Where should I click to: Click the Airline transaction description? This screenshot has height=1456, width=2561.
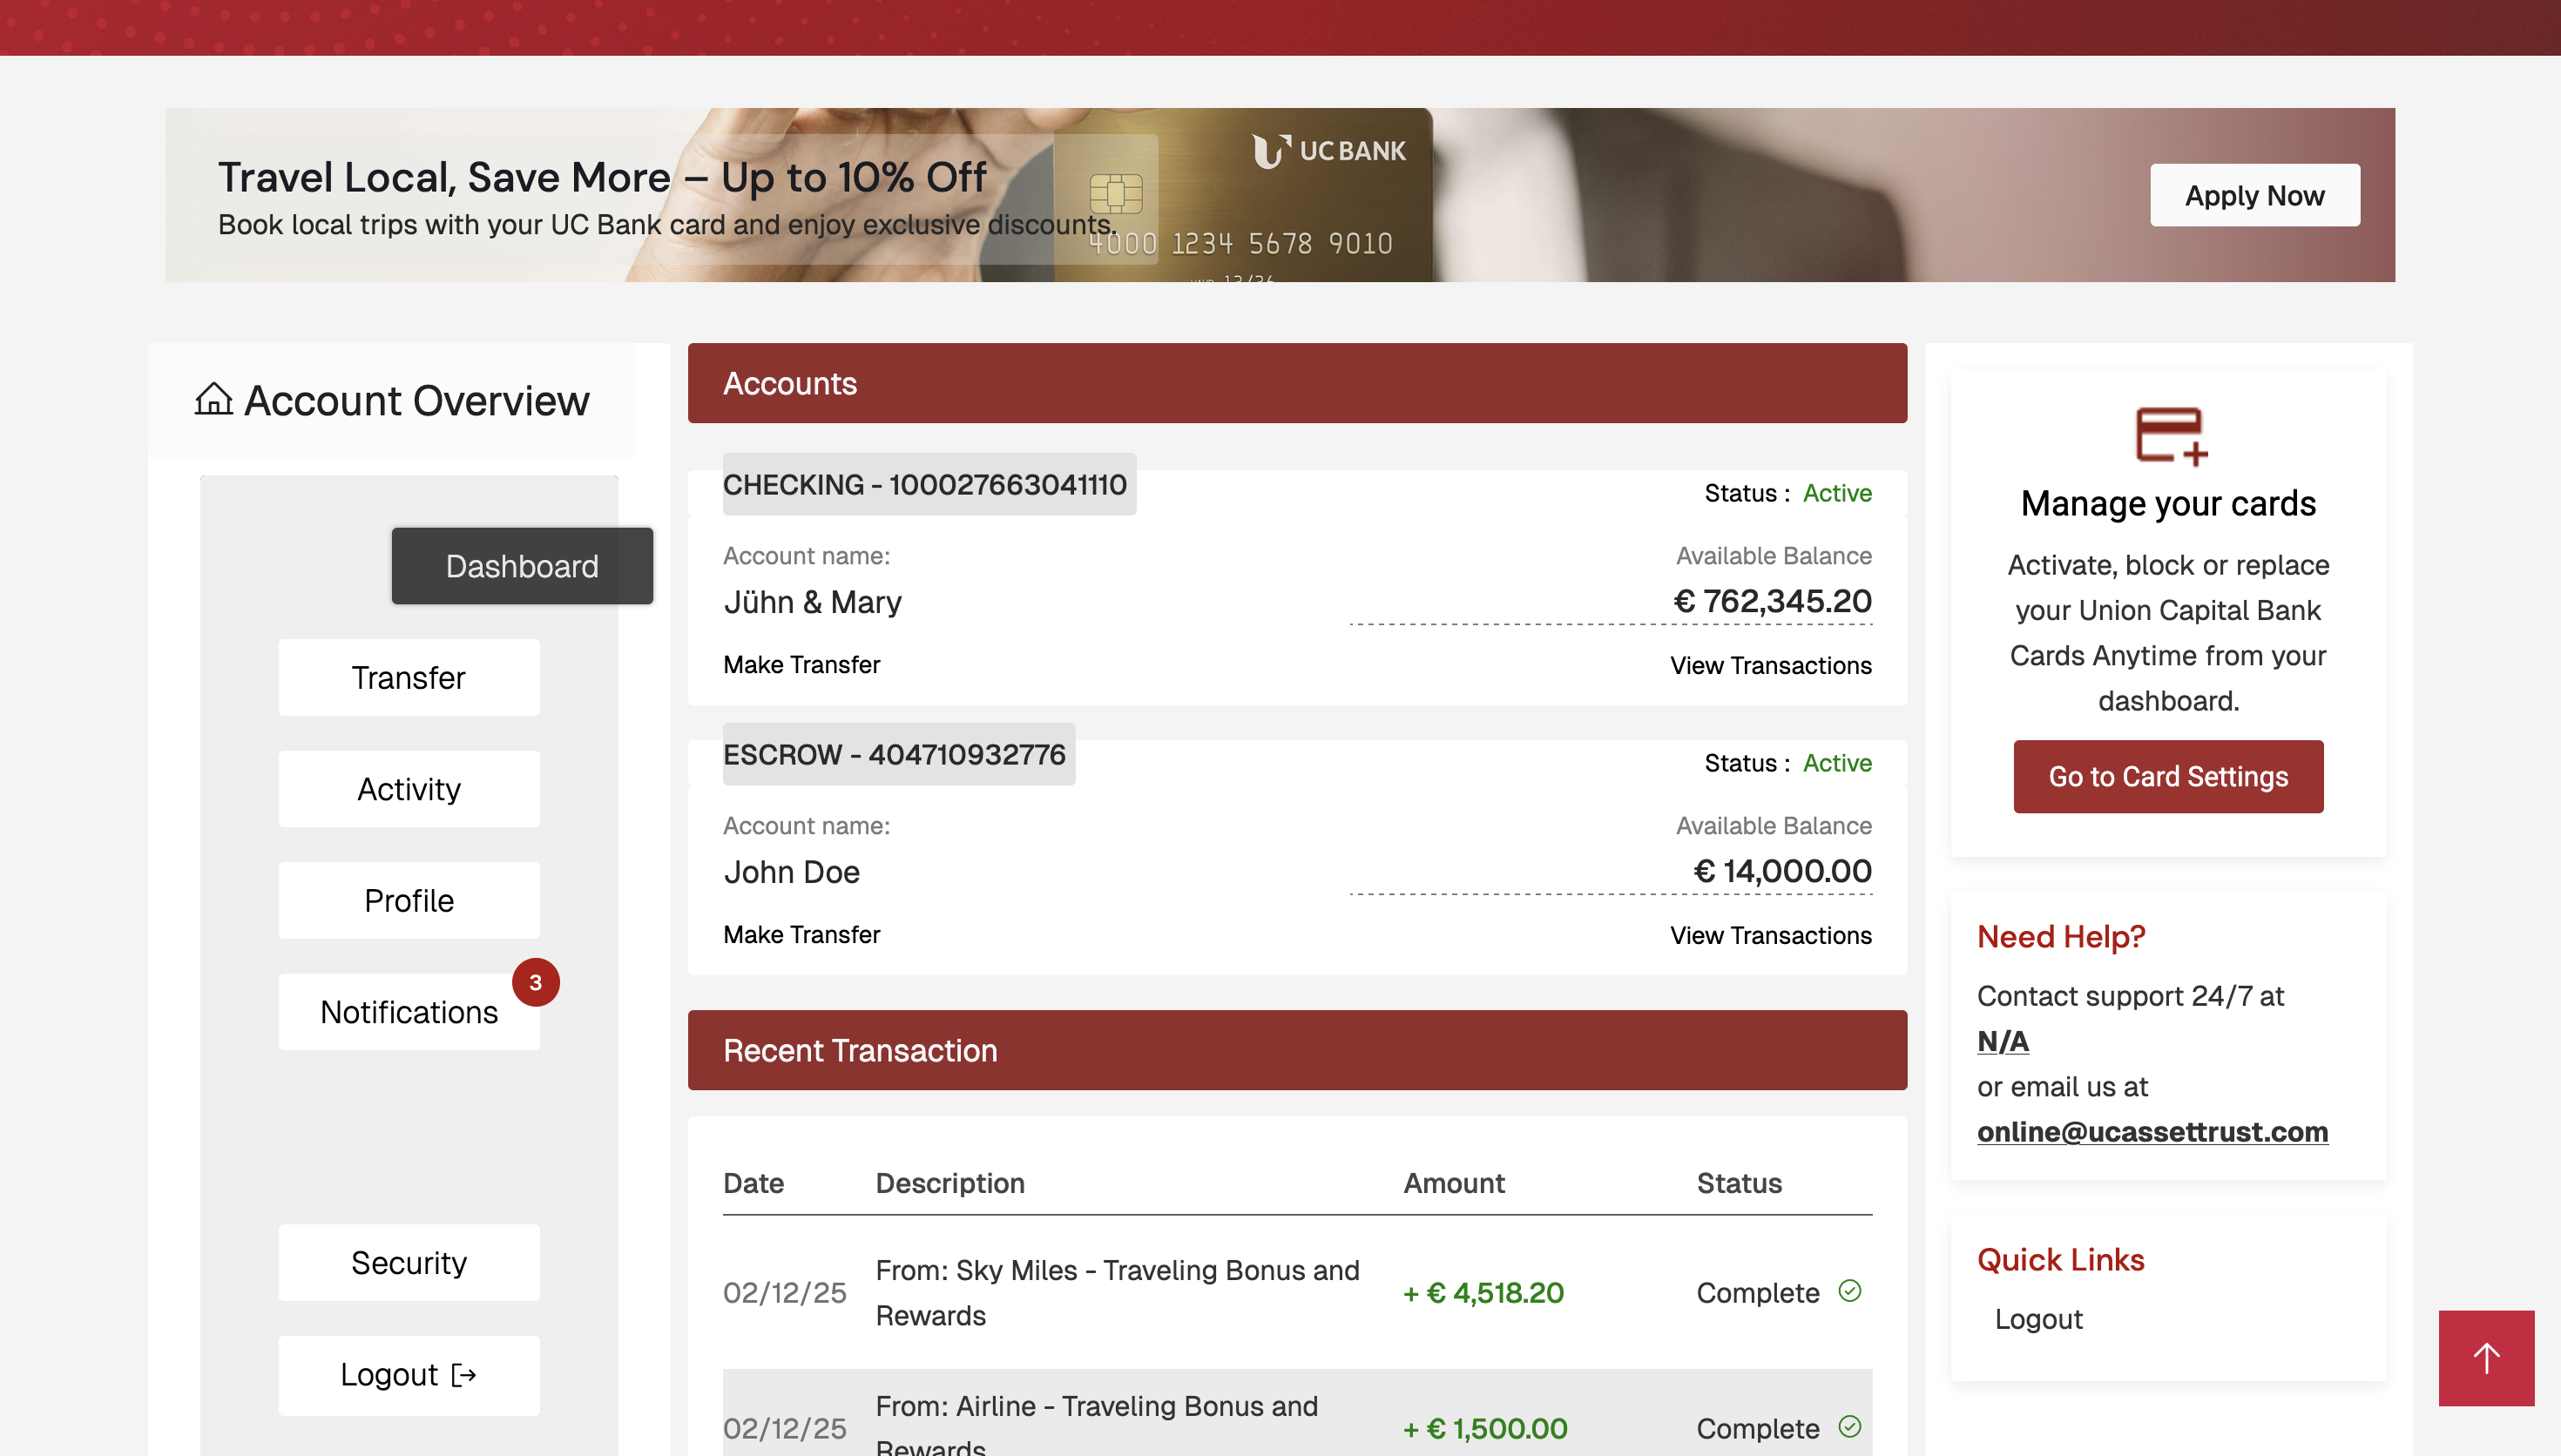(x=1097, y=1424)
